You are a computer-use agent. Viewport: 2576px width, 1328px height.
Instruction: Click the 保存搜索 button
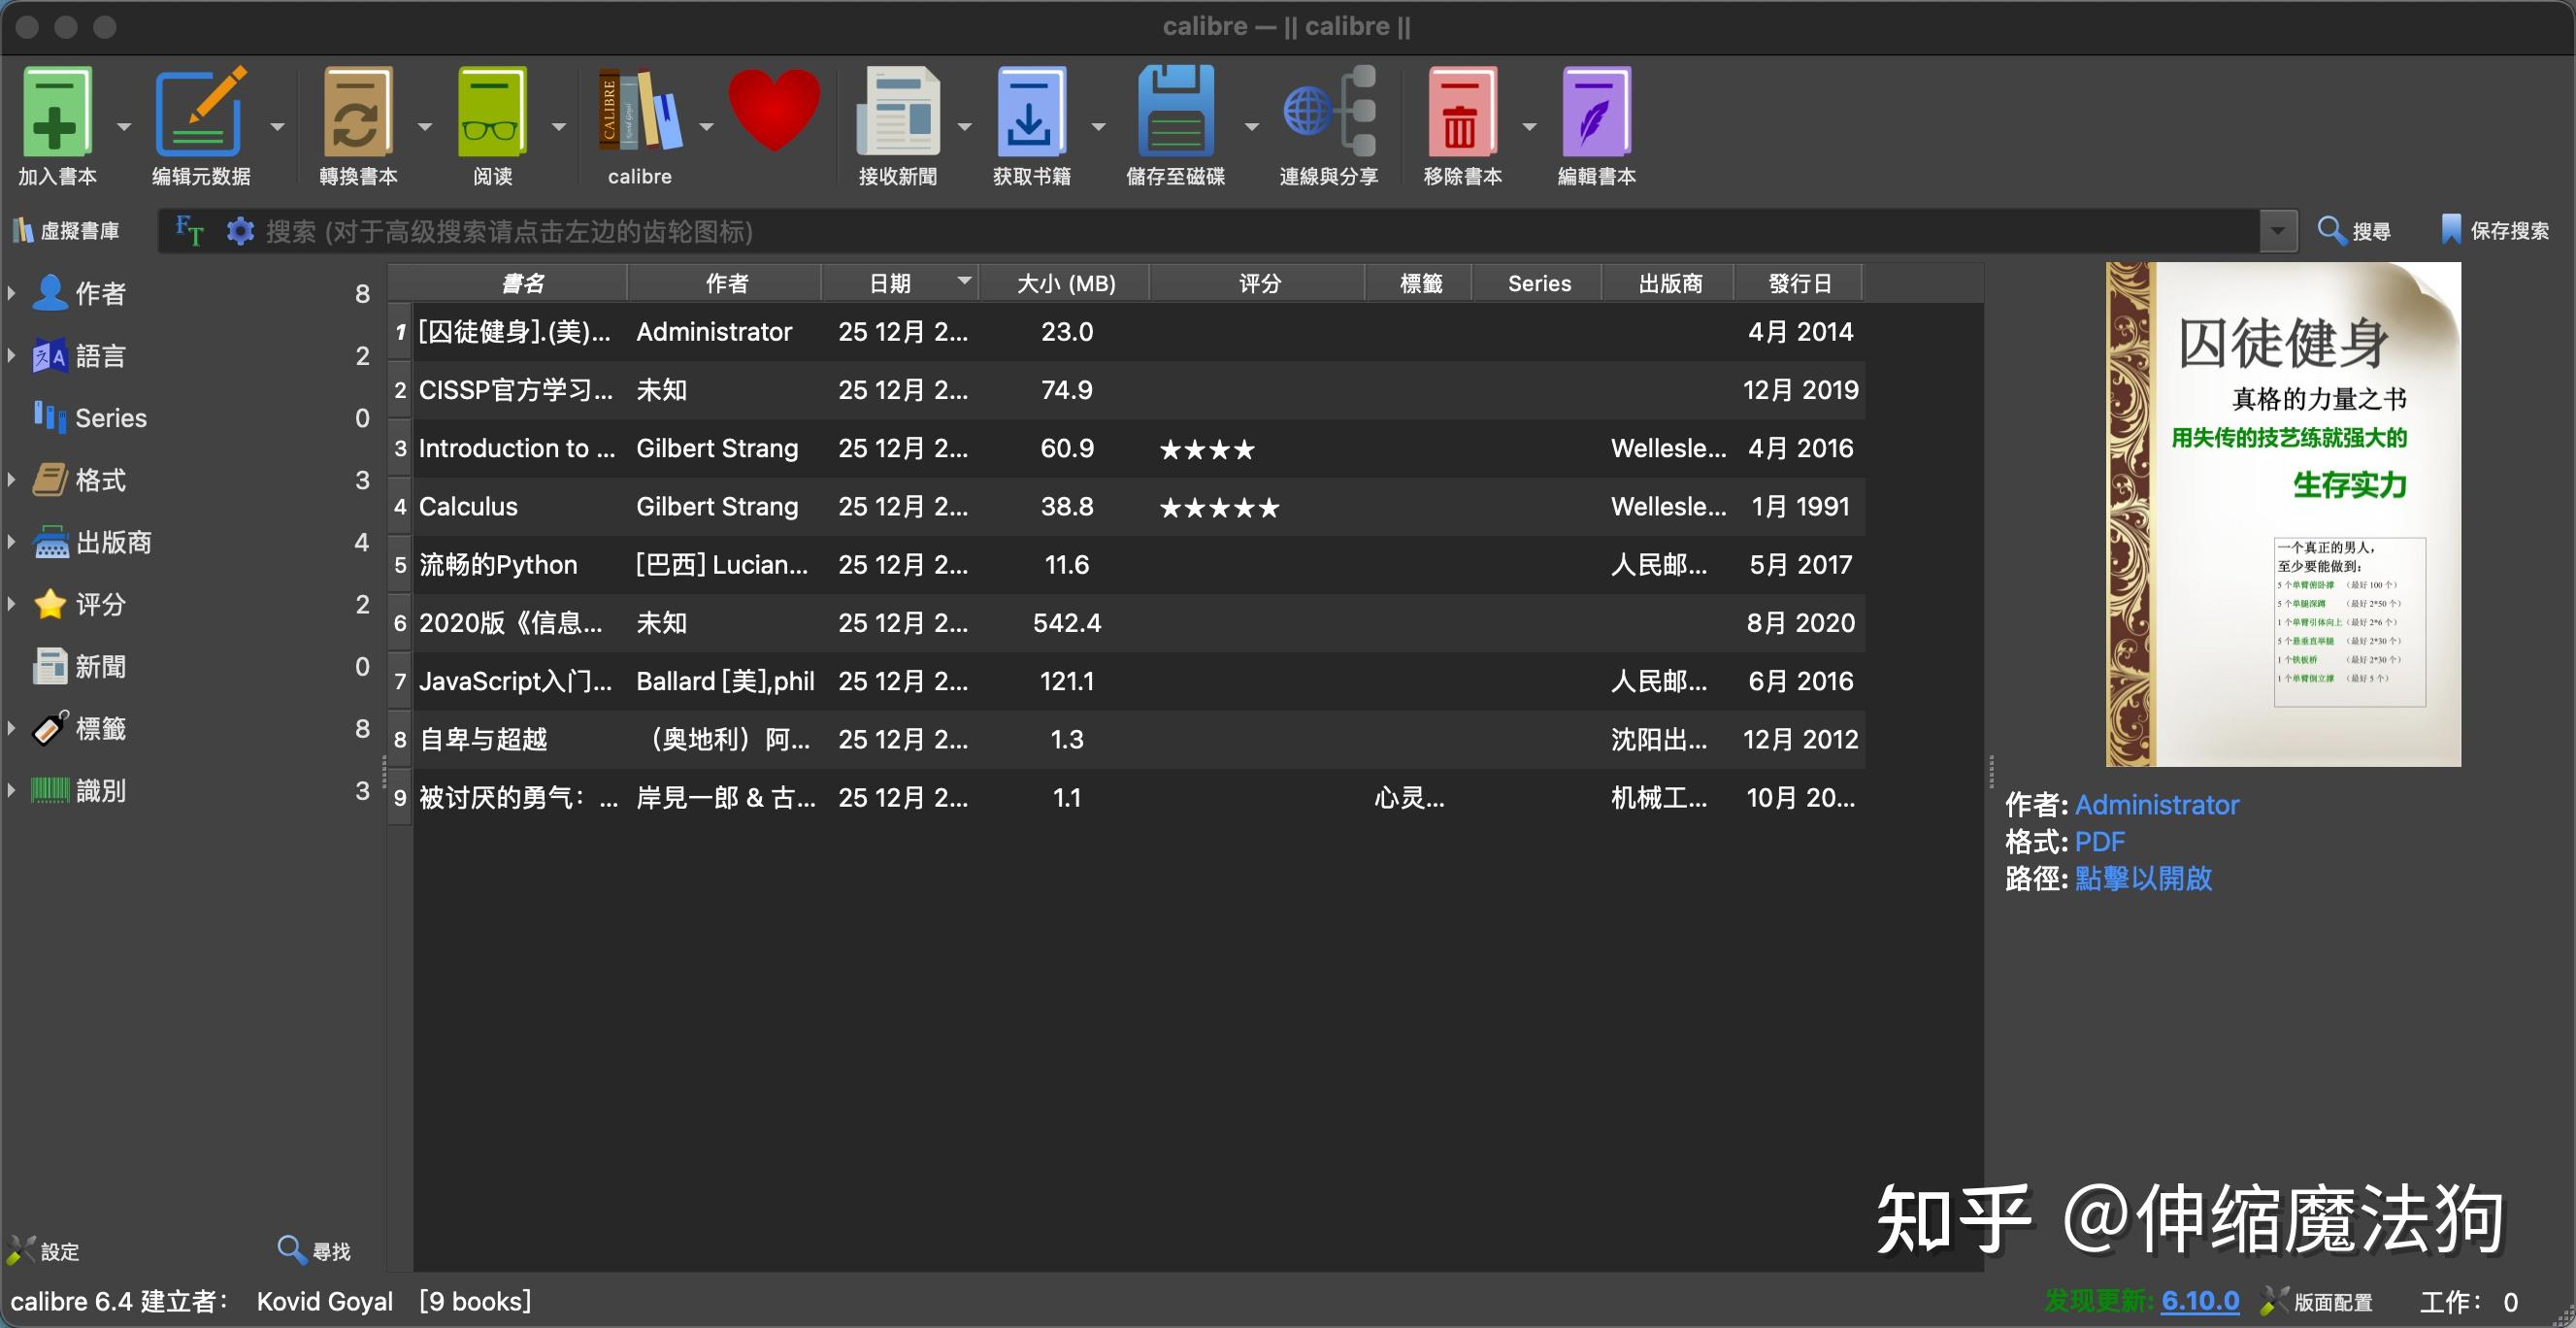[2496, 231]
